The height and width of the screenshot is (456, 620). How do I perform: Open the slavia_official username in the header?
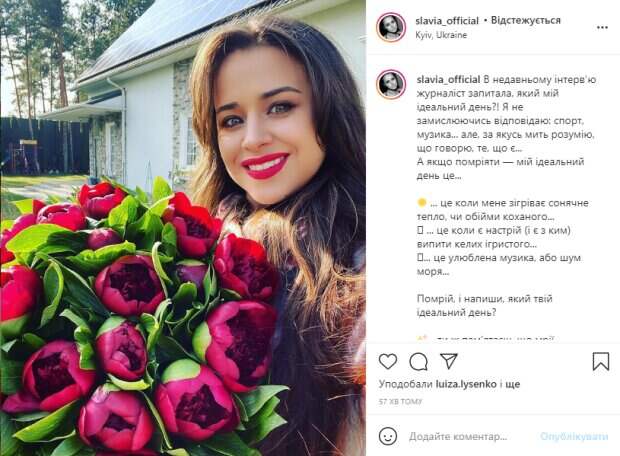447,21
